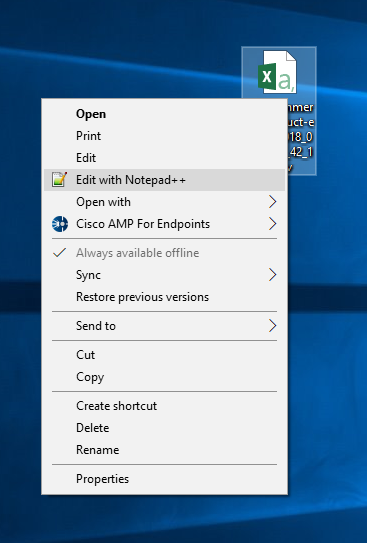367x543 pixels.
Task: Expand the Cisco AMP For Endpoints arrow
Action: tap(272, 224)
